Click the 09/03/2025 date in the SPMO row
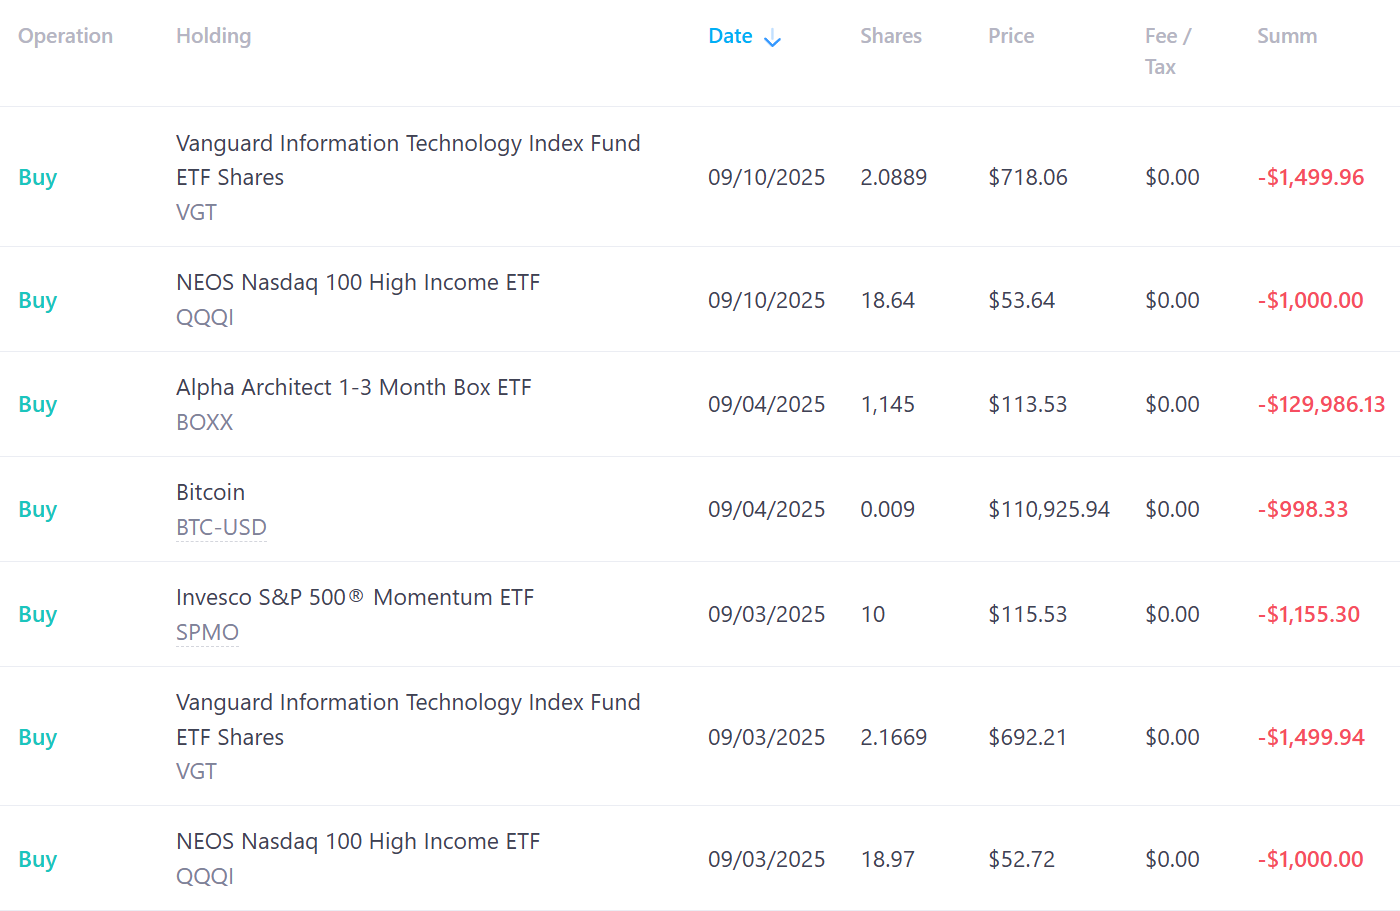Viewport: 1400px width, 911px height. pyautogui.click(x=766, y=614)
